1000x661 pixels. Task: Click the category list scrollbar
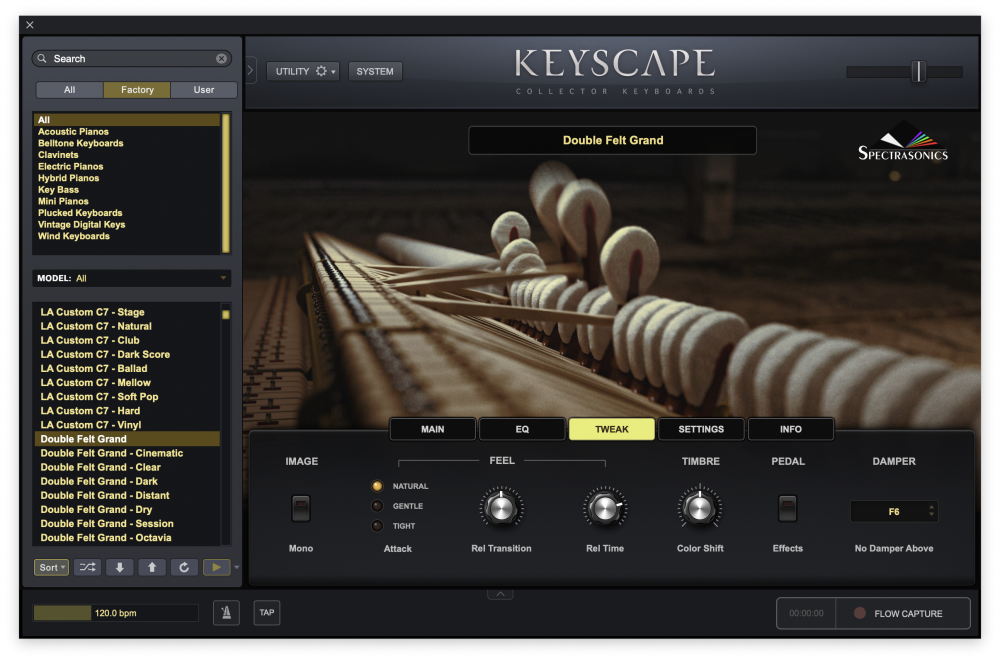pyautogui.click(x=225, y=183)
